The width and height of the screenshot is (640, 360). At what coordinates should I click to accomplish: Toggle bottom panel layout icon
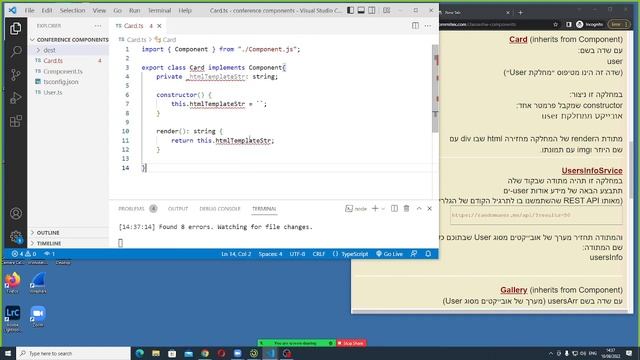coord(361,11)
